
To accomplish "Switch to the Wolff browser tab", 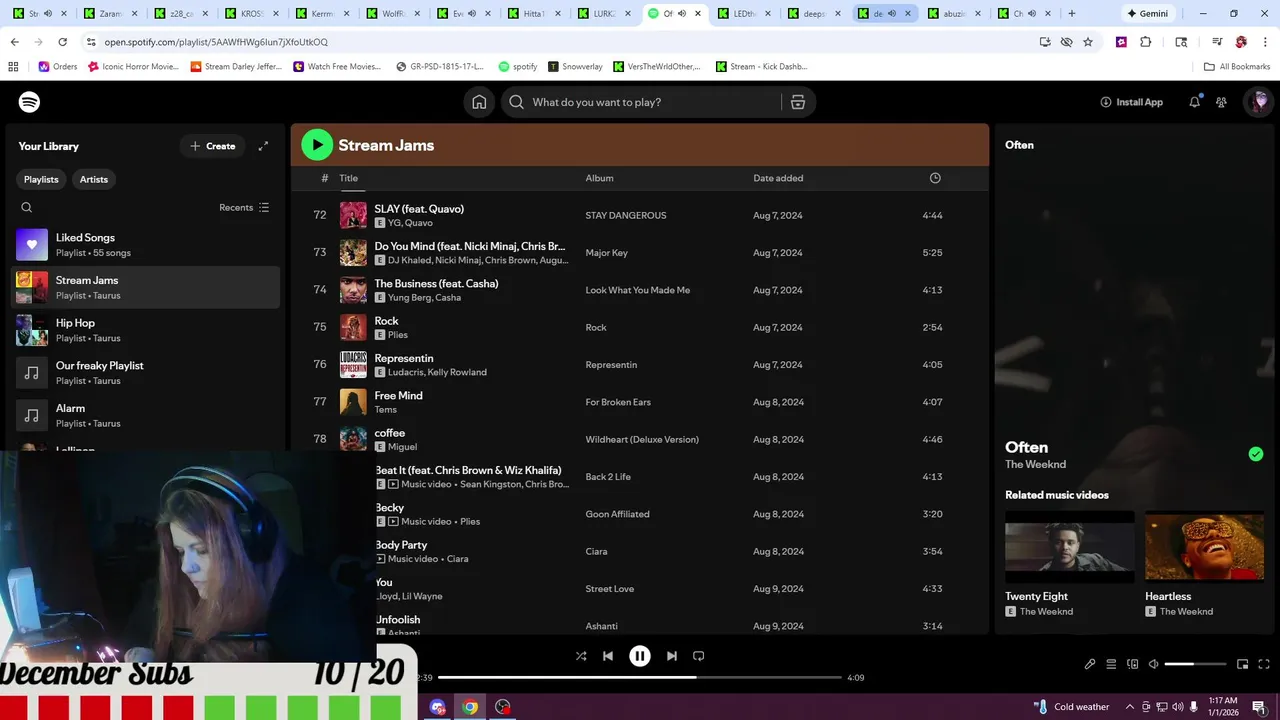I will coord(393,14).
